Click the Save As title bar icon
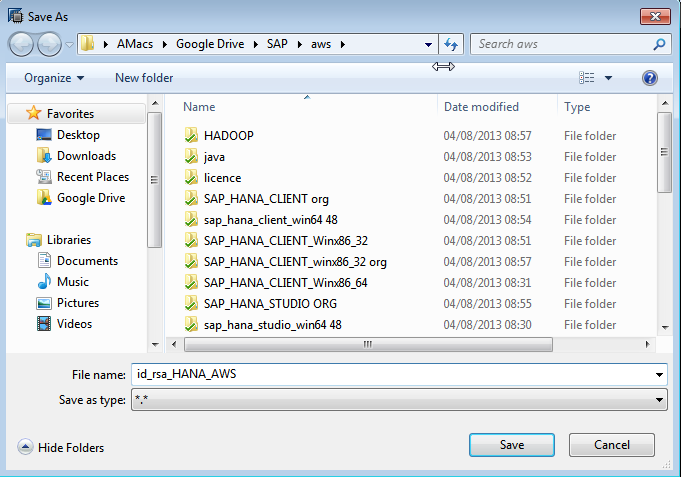The width and height of the screenshot is (681, 477). pyautogui.click(x=16, y=17)
